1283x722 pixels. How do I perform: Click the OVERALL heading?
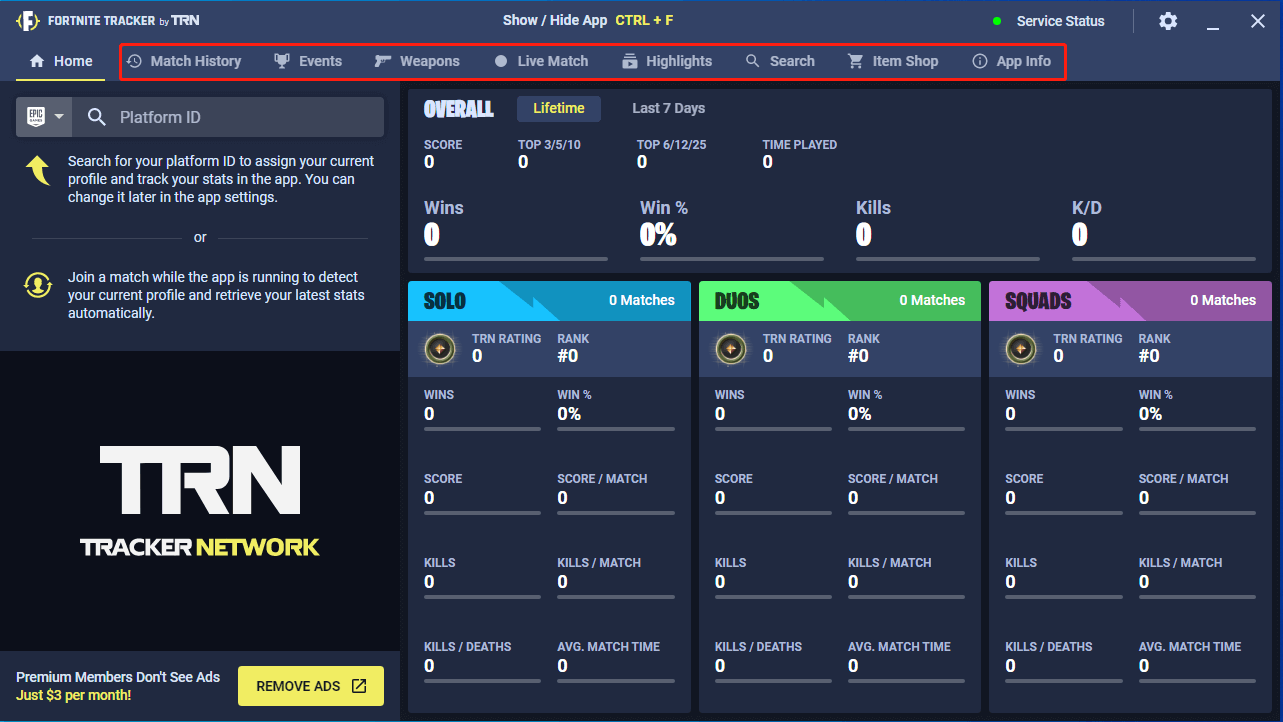pyautogui.click(x=459, y=109)
